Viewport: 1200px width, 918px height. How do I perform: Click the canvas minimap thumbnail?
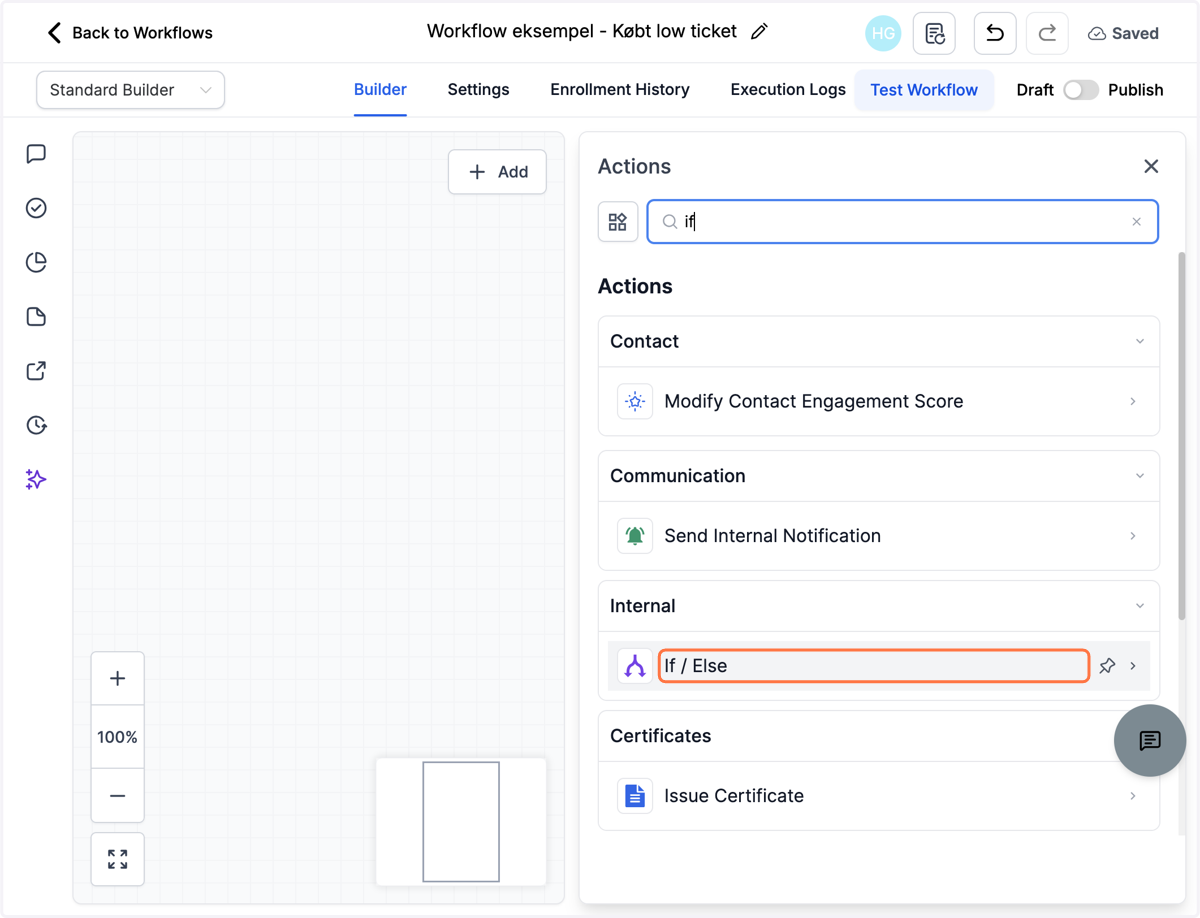461,822
